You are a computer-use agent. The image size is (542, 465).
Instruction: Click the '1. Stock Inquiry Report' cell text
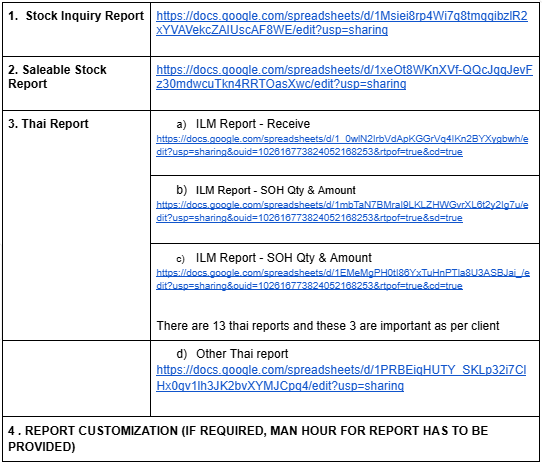[x=76, y=16]
